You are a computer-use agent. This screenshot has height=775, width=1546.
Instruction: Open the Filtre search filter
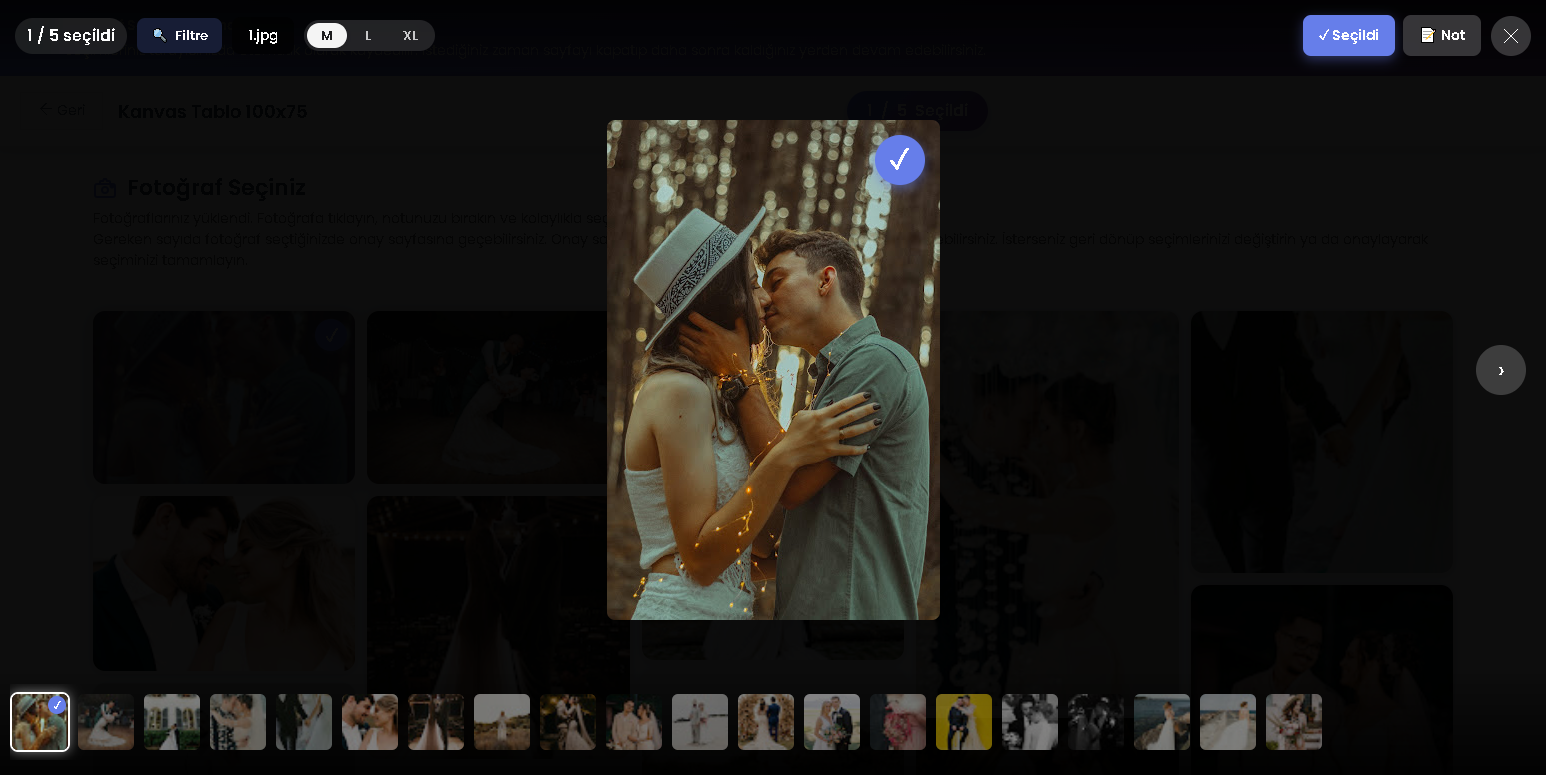click(180, 36)
